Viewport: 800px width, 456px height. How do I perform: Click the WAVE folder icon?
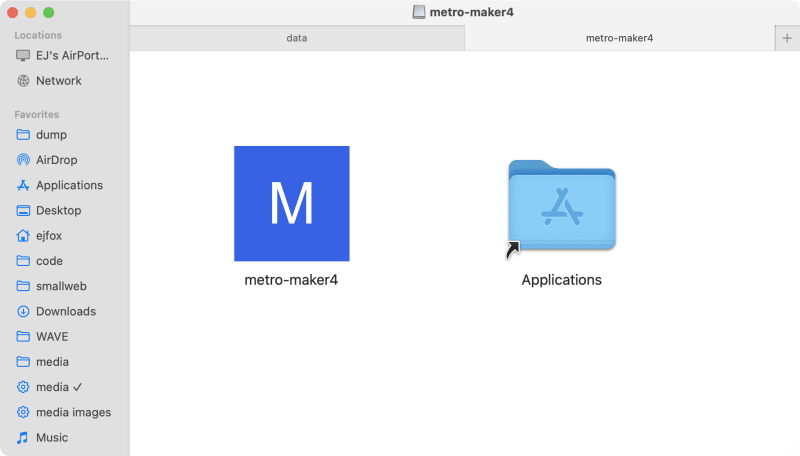click(23, 336)
